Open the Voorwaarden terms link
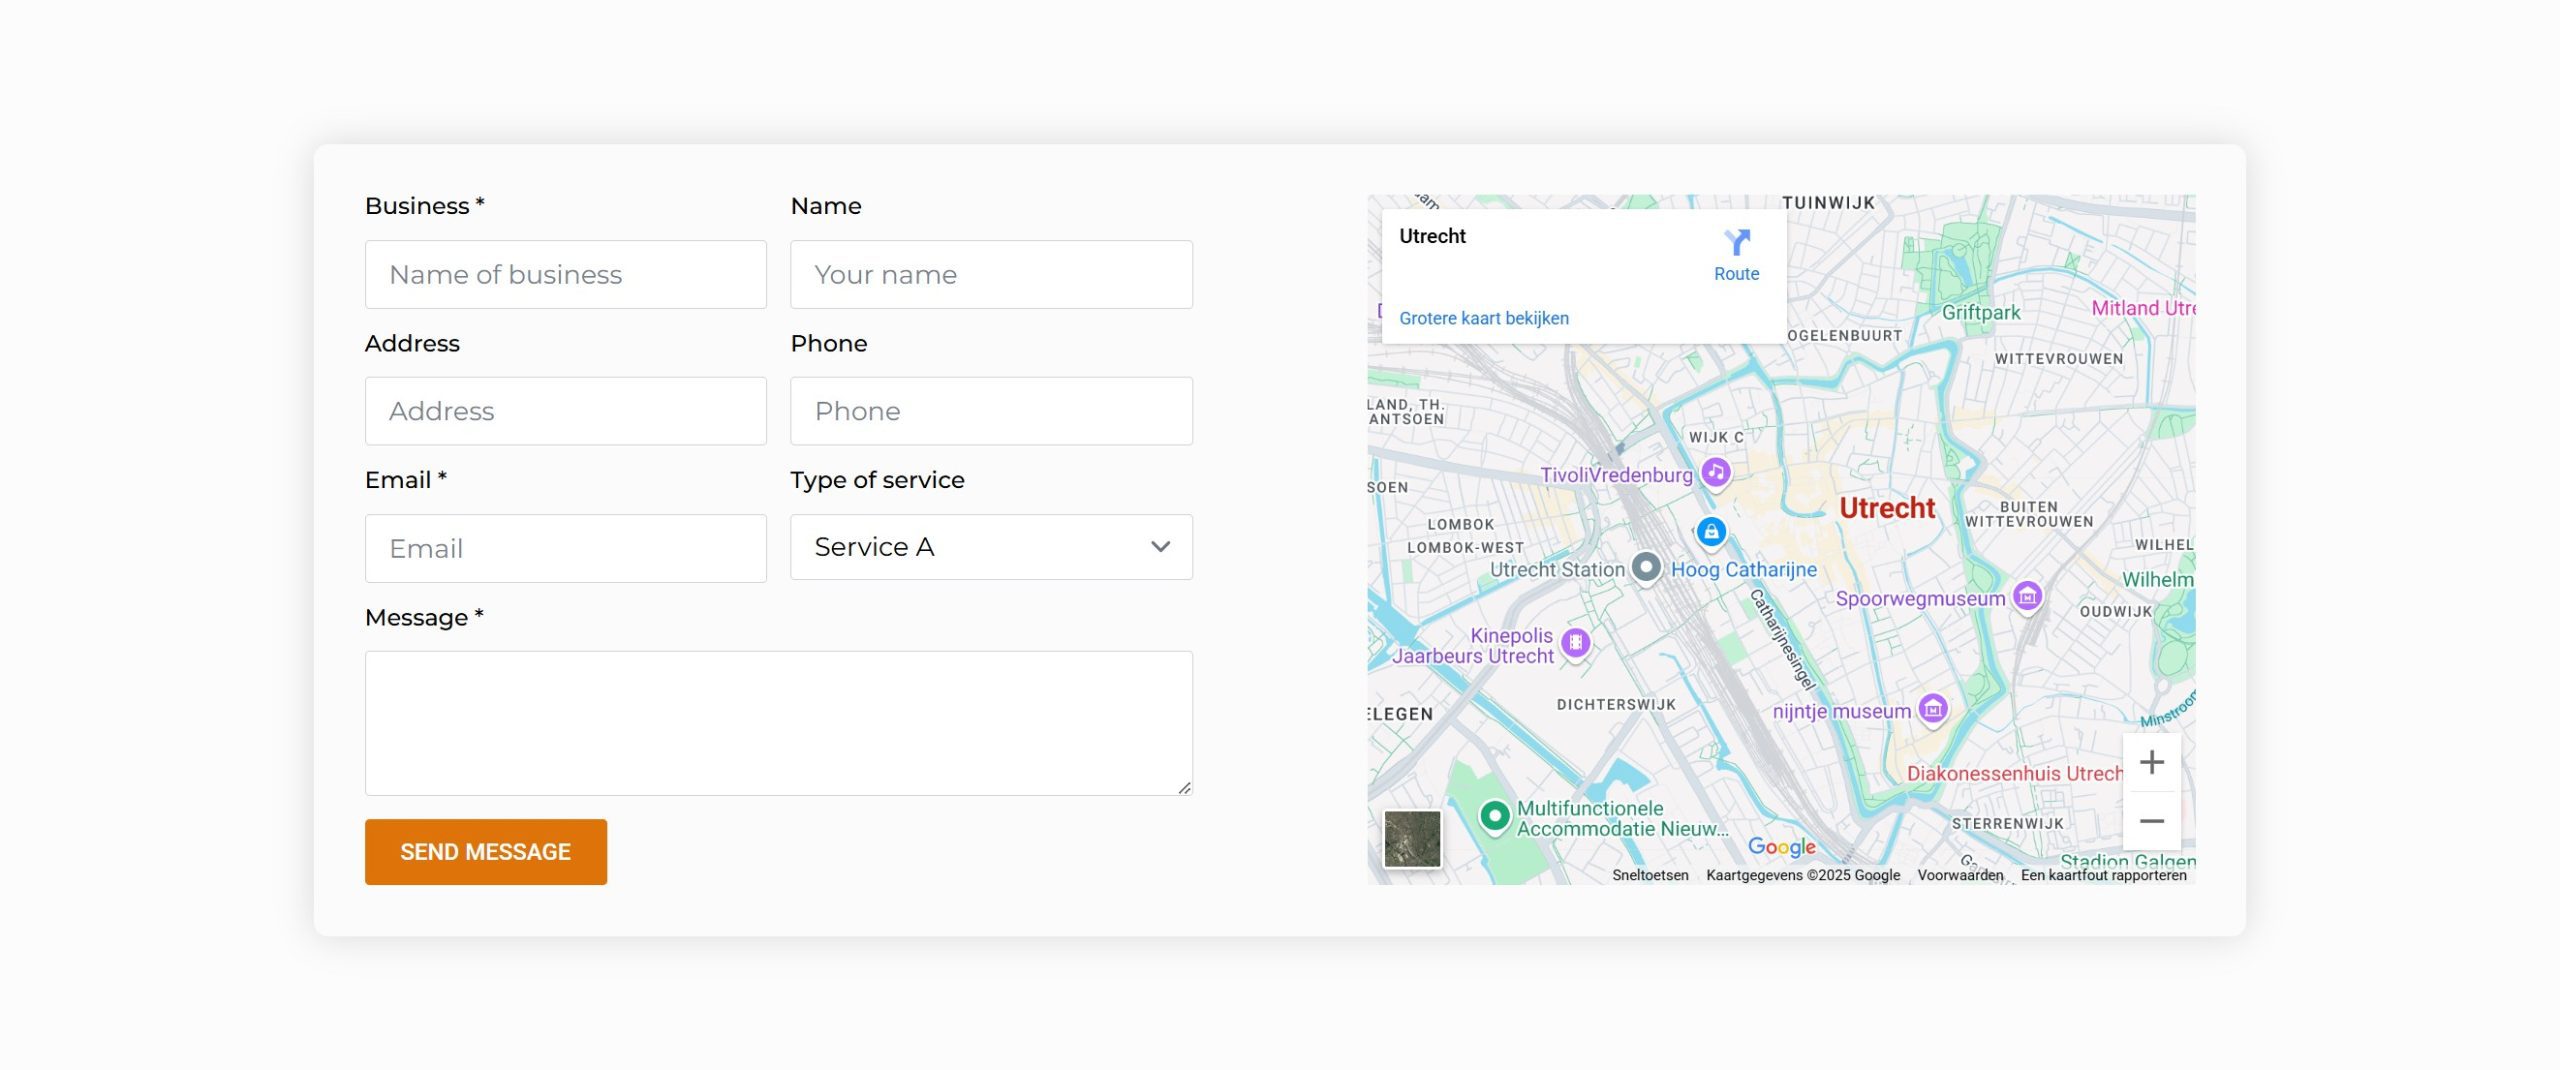The height and width of the screenshot is (1070, 2560). coord(1960,875)
